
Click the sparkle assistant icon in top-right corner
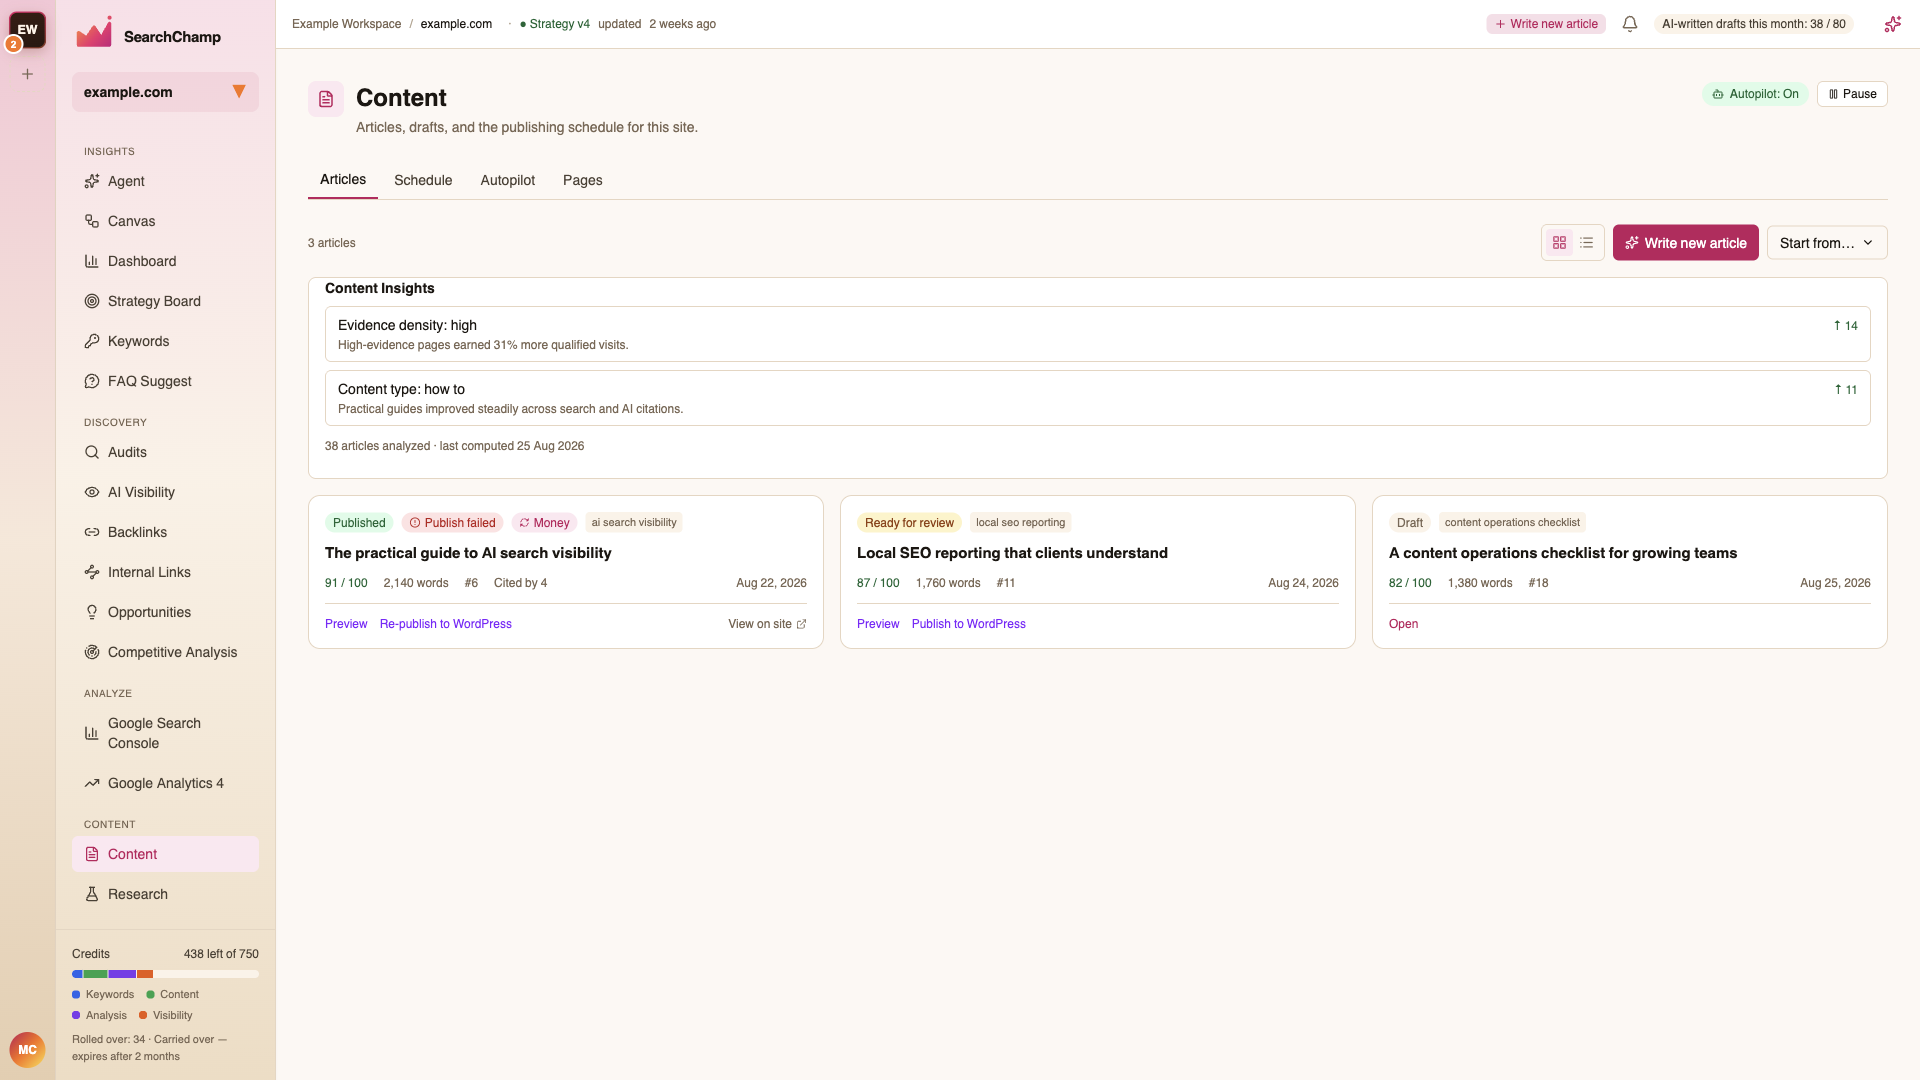tap(1893, 24)
